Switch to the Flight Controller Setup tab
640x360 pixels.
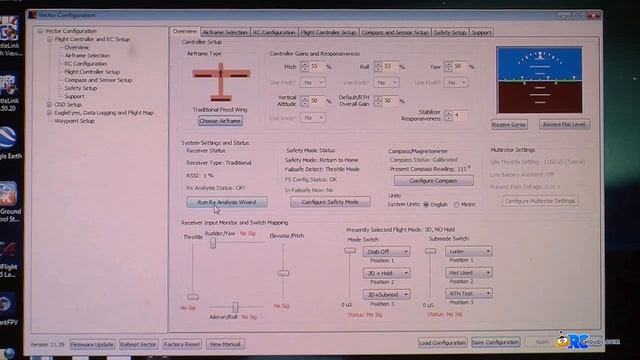329,32
